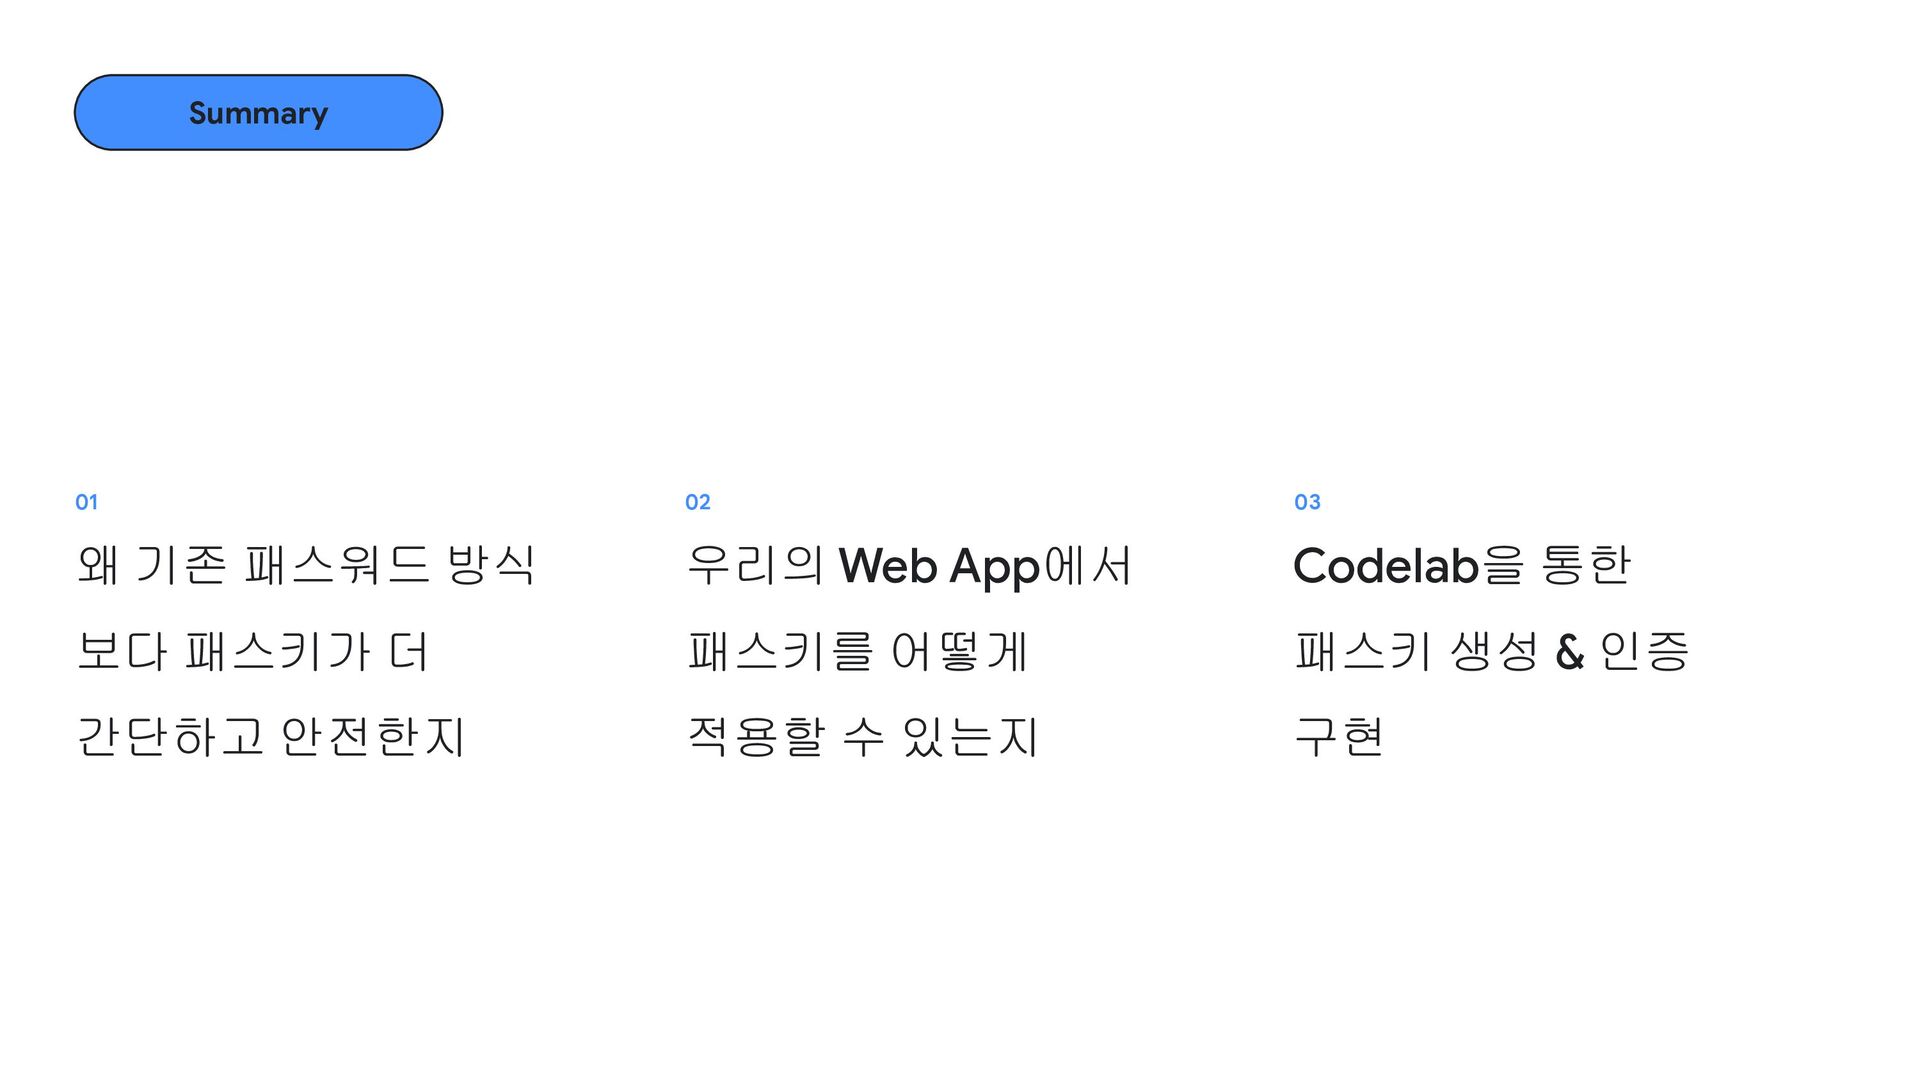Select the 02 section number
1920x1080 pixels.
(x=698, y=502)
